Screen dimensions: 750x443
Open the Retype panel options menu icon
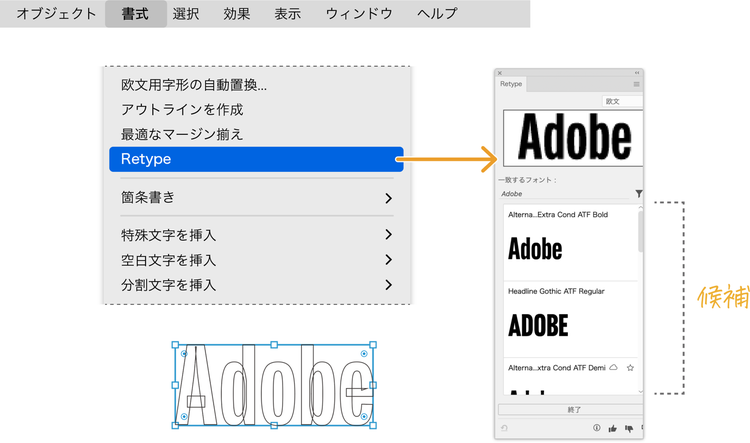point(636,84)
